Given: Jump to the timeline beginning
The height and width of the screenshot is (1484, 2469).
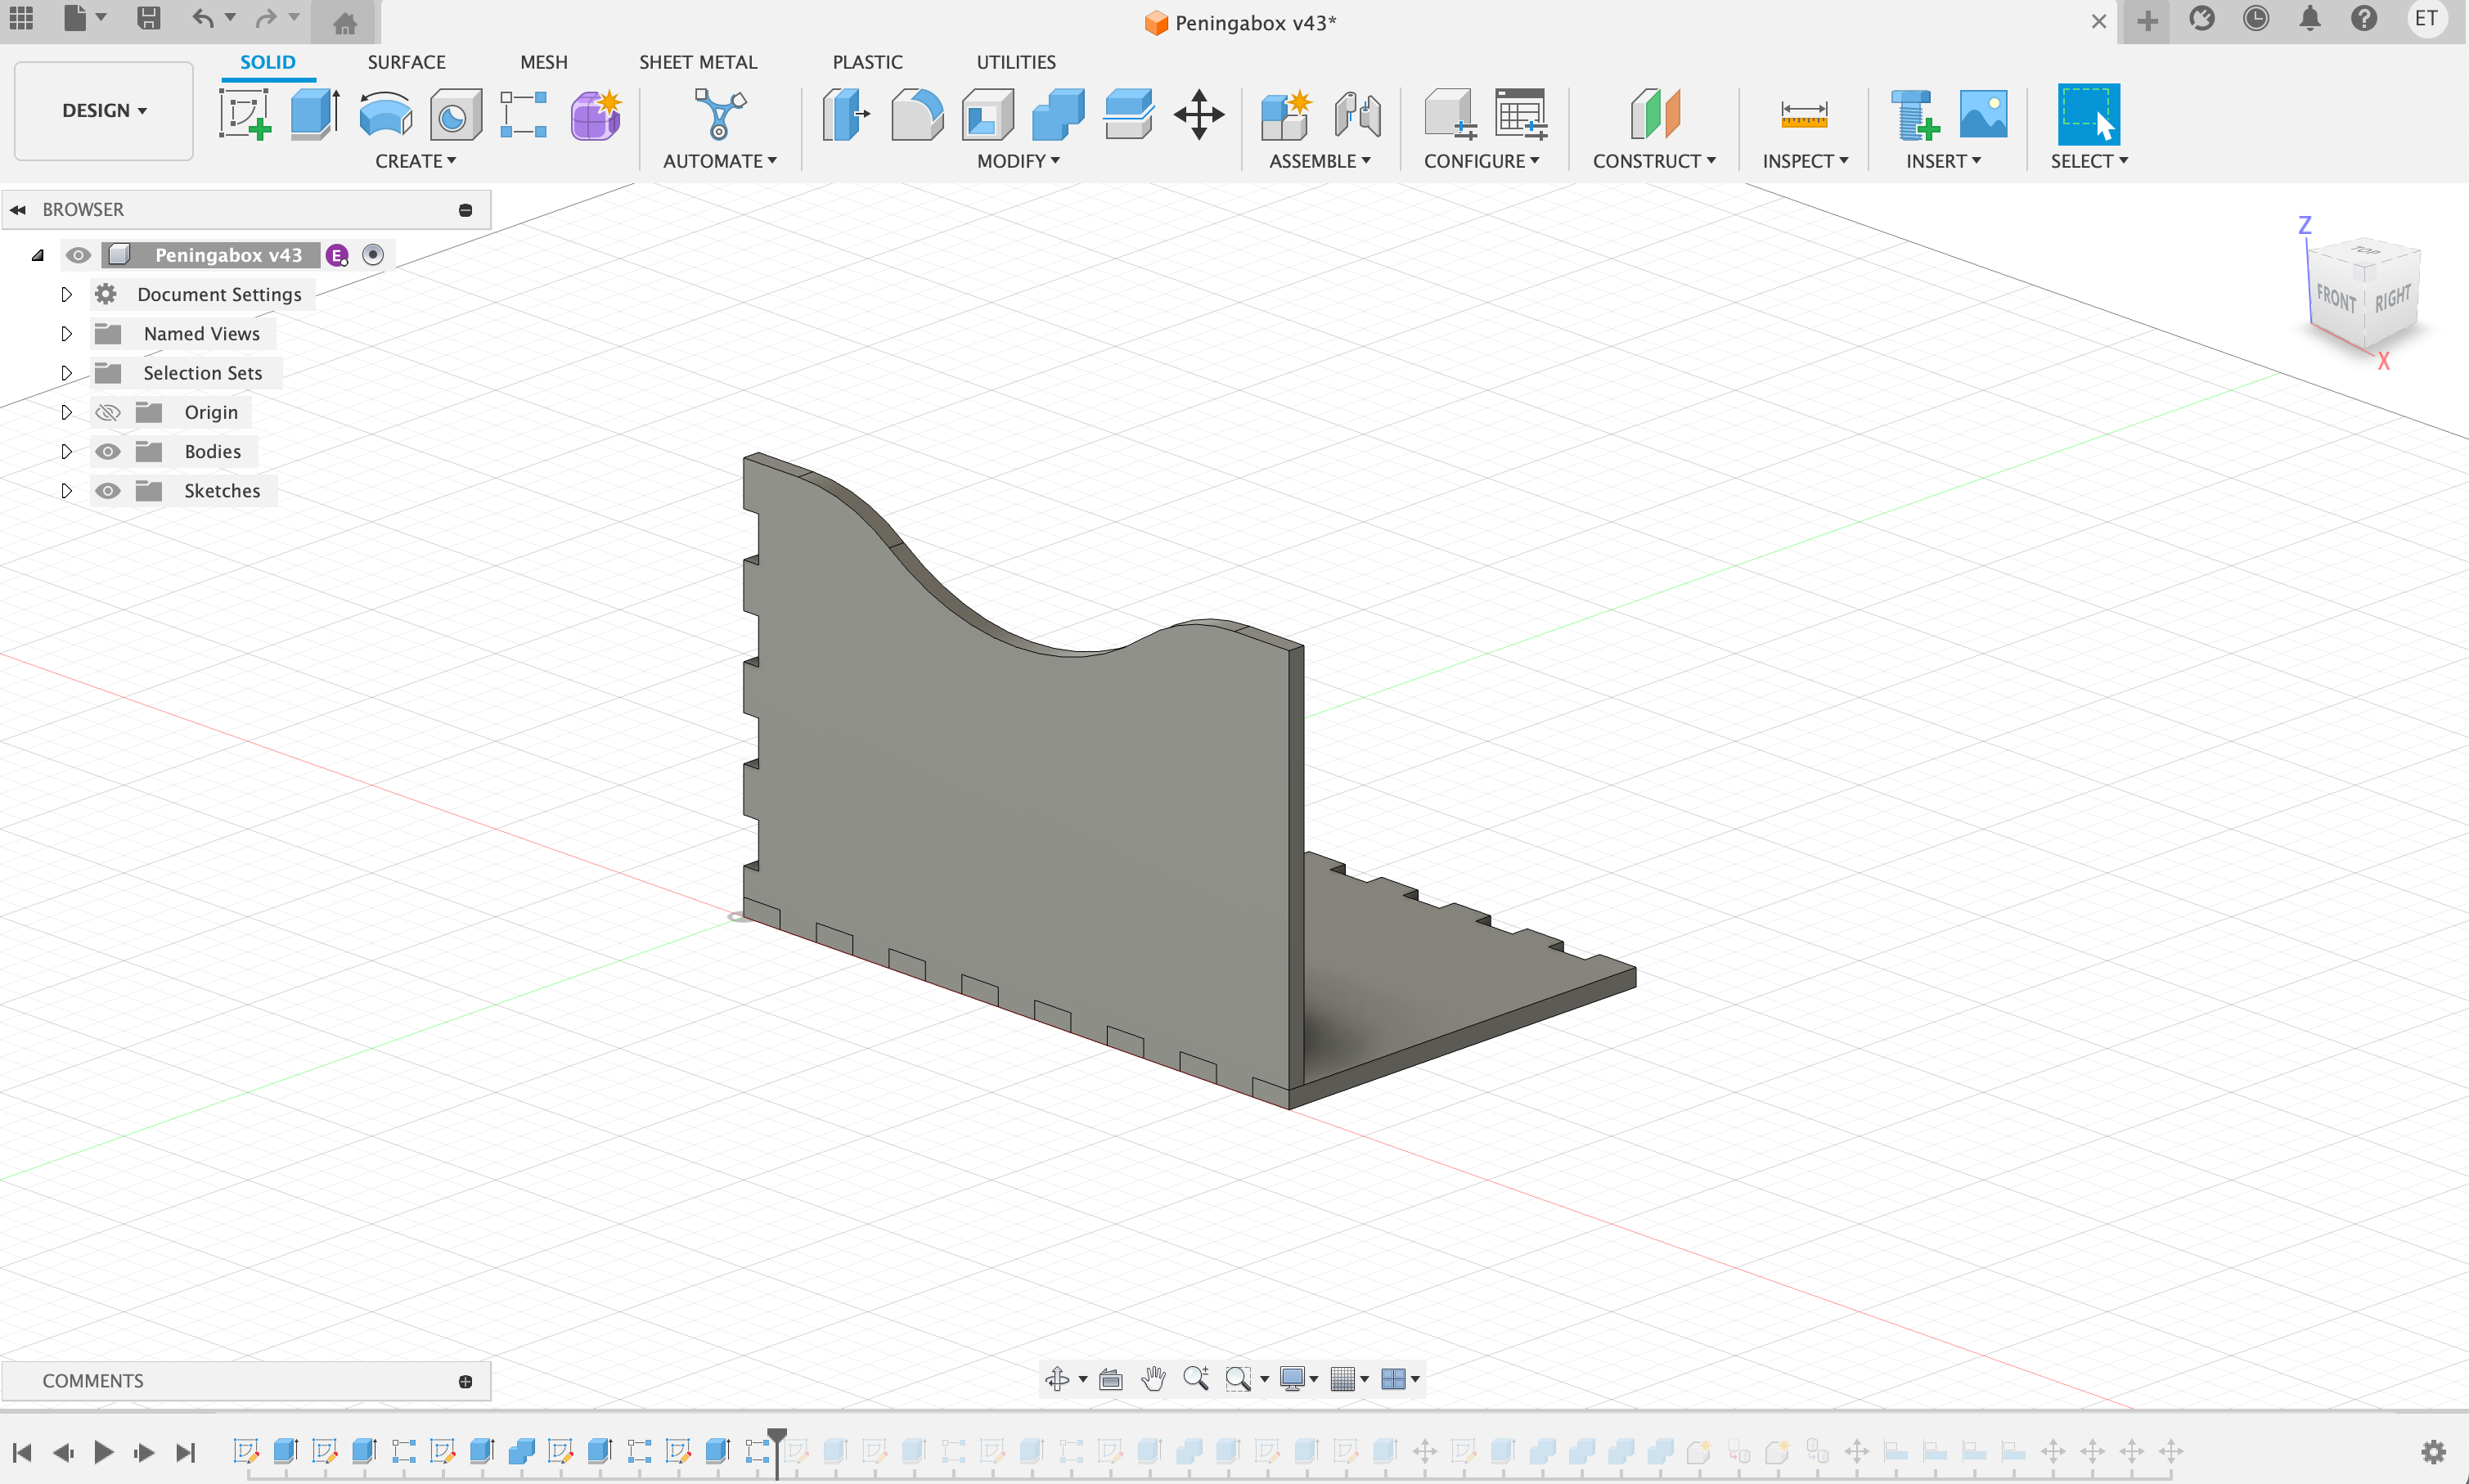Looking at the screenshot, I should click(x=22, y=1451).
